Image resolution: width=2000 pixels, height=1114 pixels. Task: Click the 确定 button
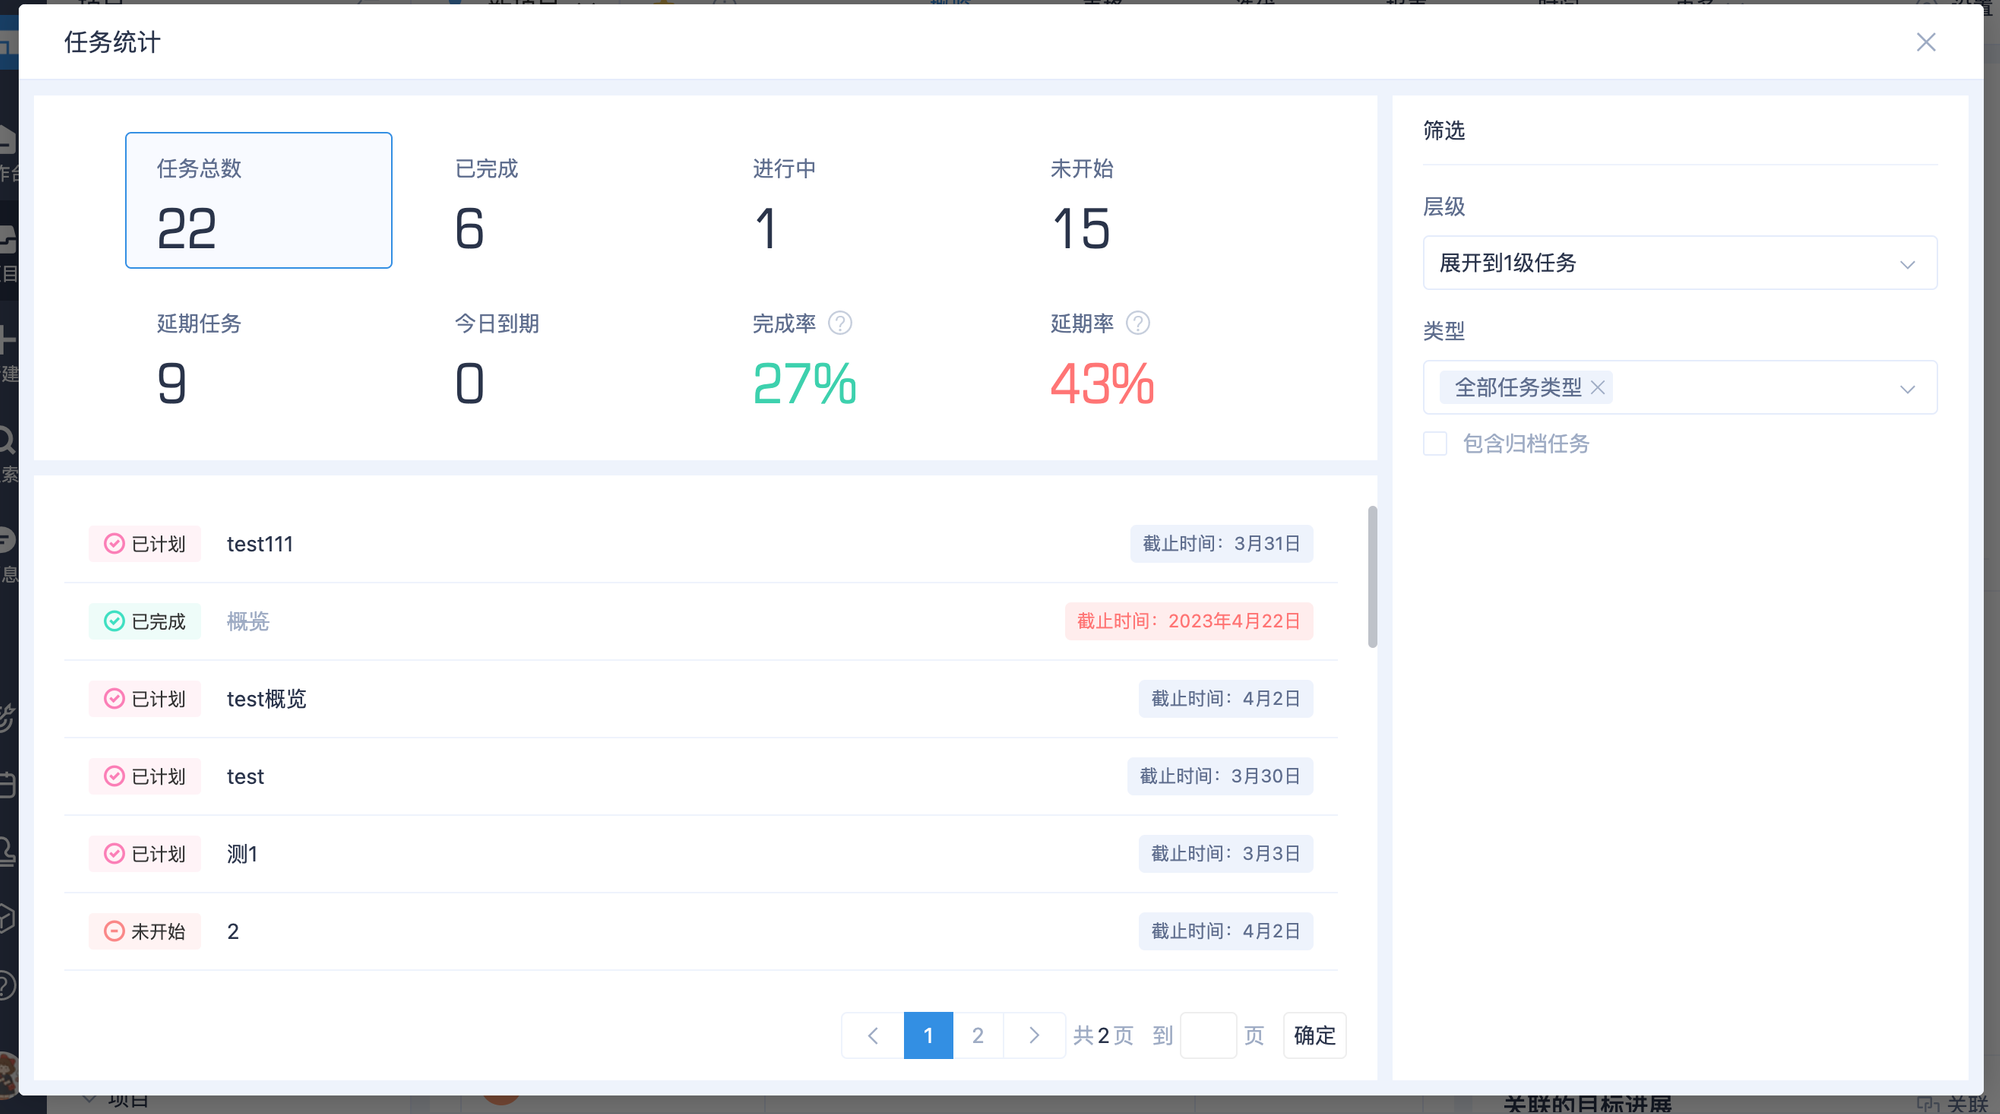pyautogui.click(x=1314, y=1036)
